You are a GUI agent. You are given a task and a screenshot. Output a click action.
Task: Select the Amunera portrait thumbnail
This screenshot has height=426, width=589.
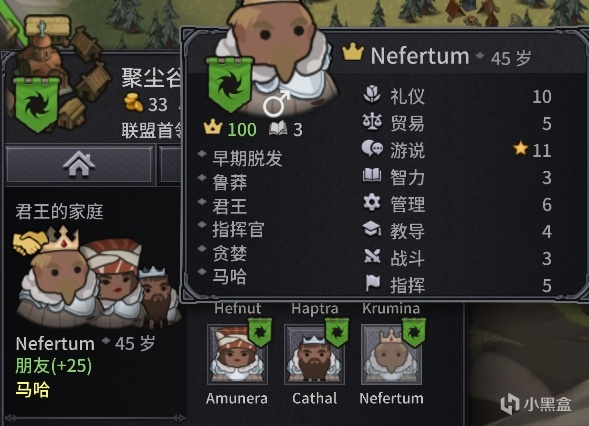click(x=237, y=355)
